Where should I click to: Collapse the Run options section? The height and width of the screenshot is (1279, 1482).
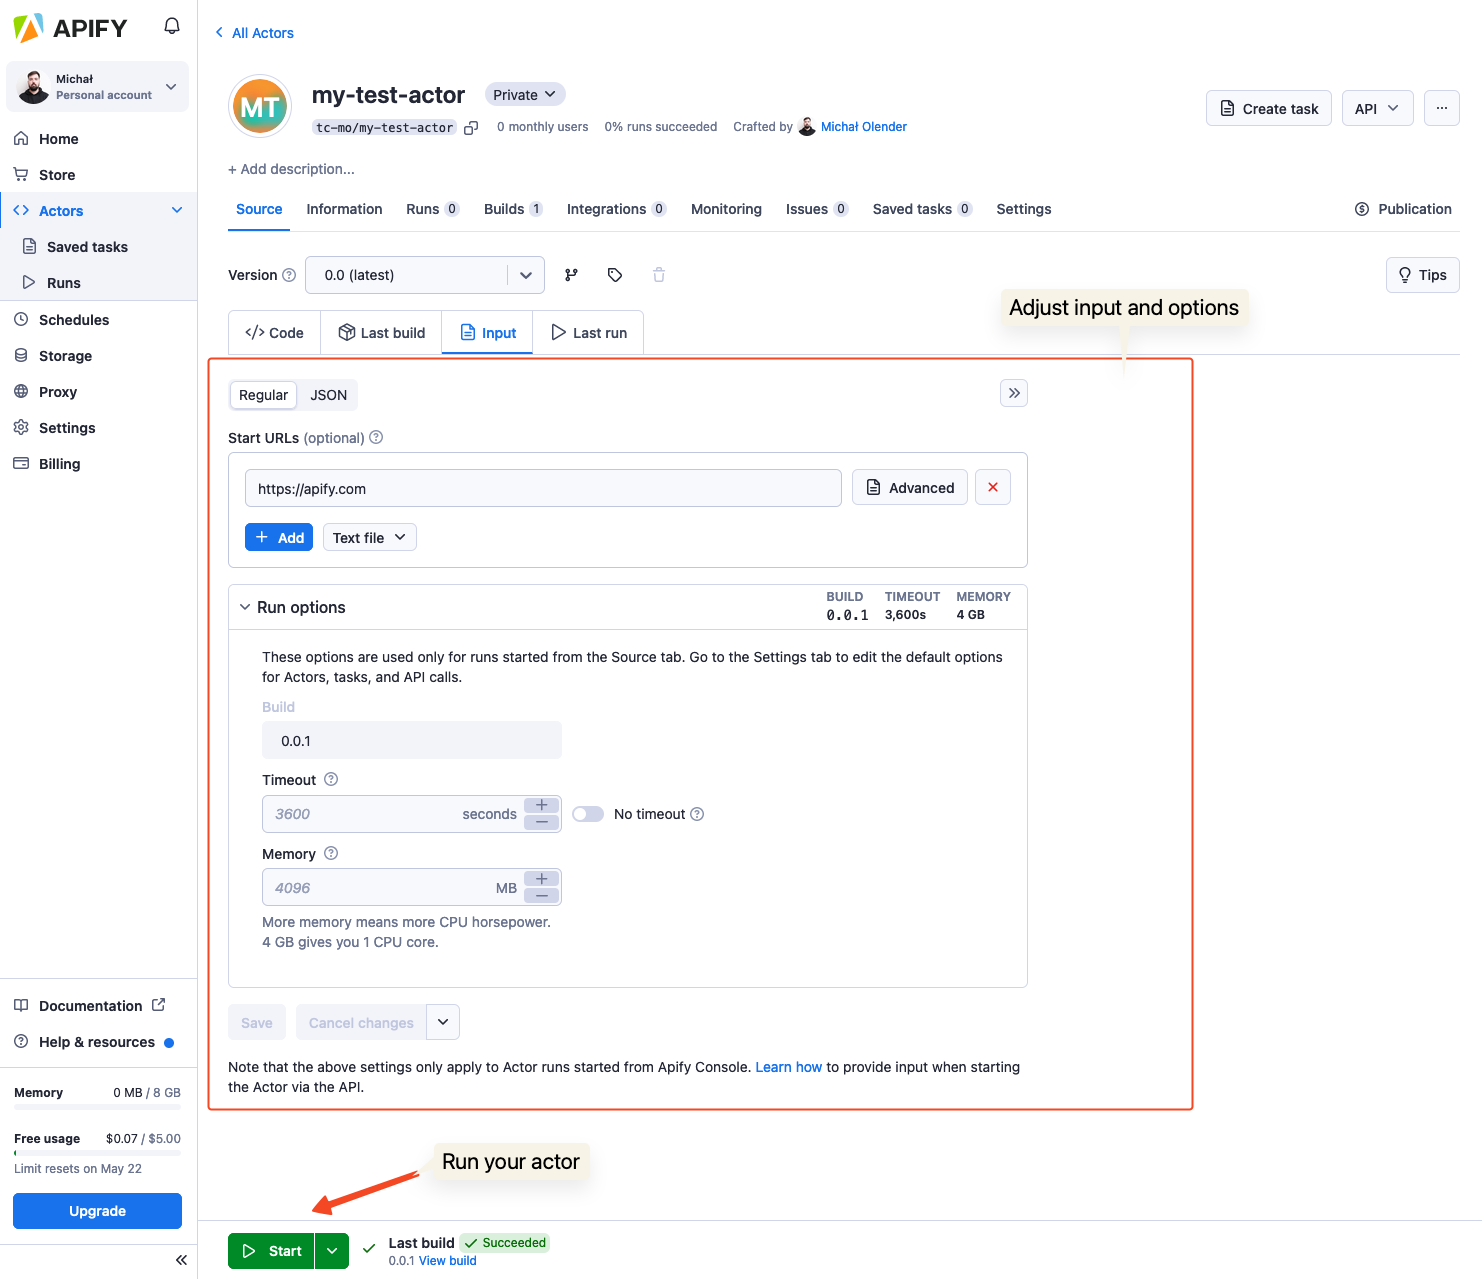245,607
